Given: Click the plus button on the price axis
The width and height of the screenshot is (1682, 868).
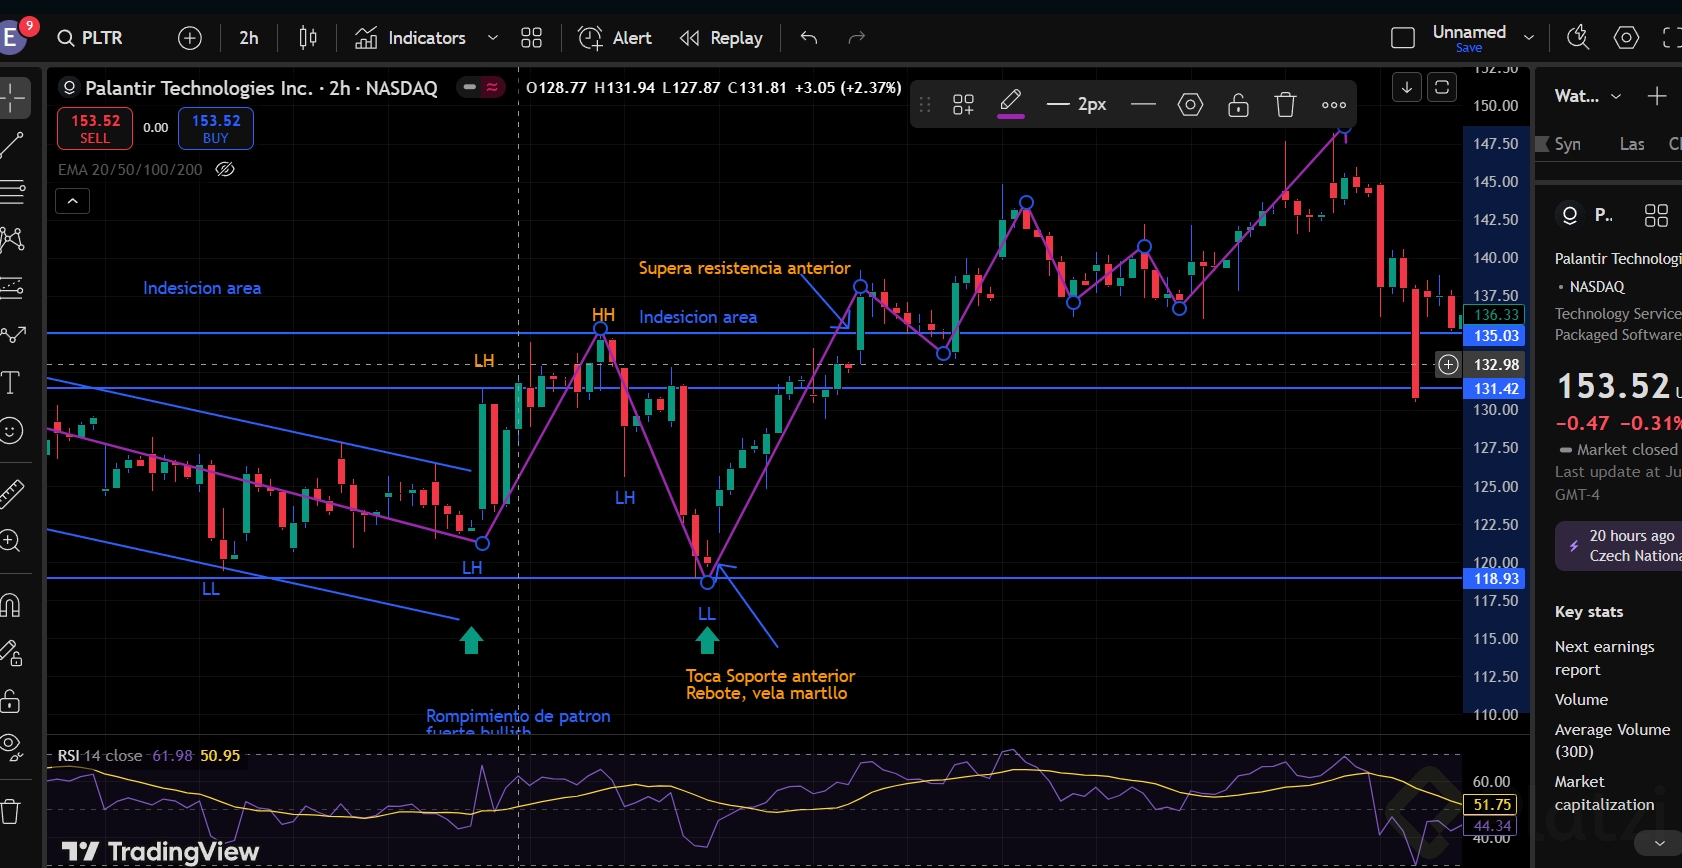Looking at the screenshot, I should coord(1448,364).
